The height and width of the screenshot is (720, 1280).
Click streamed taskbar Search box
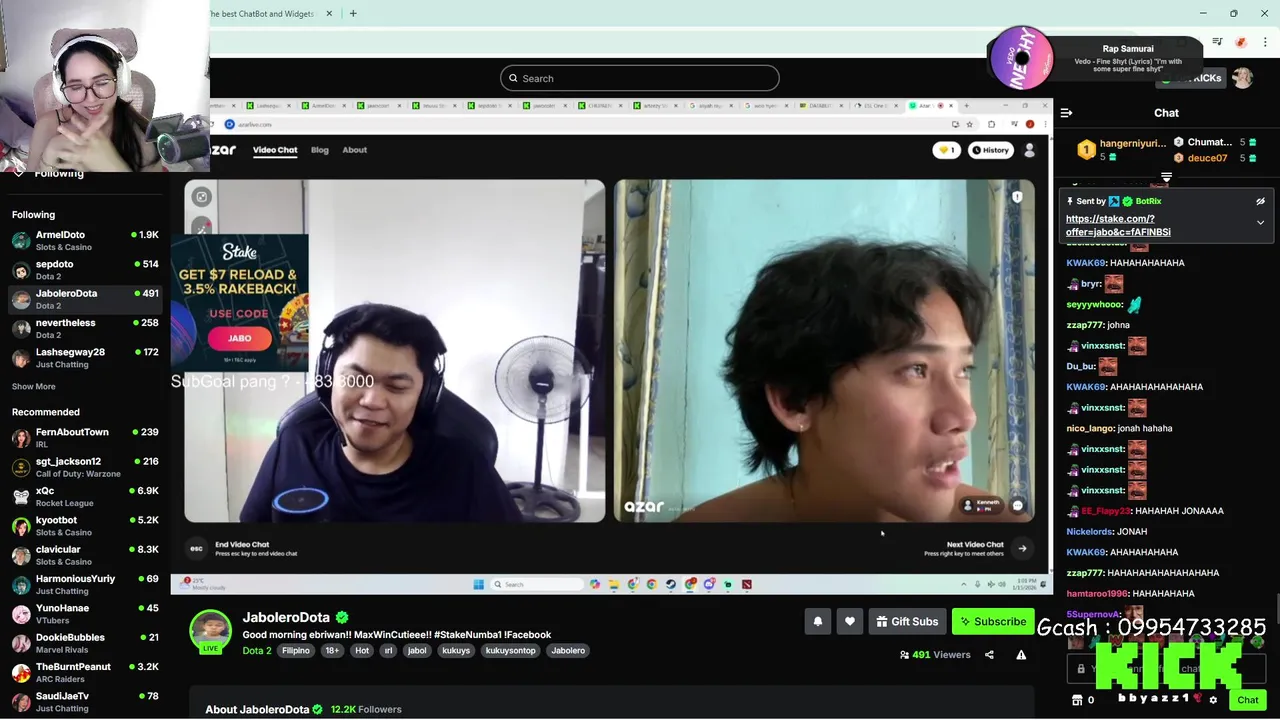537,584
